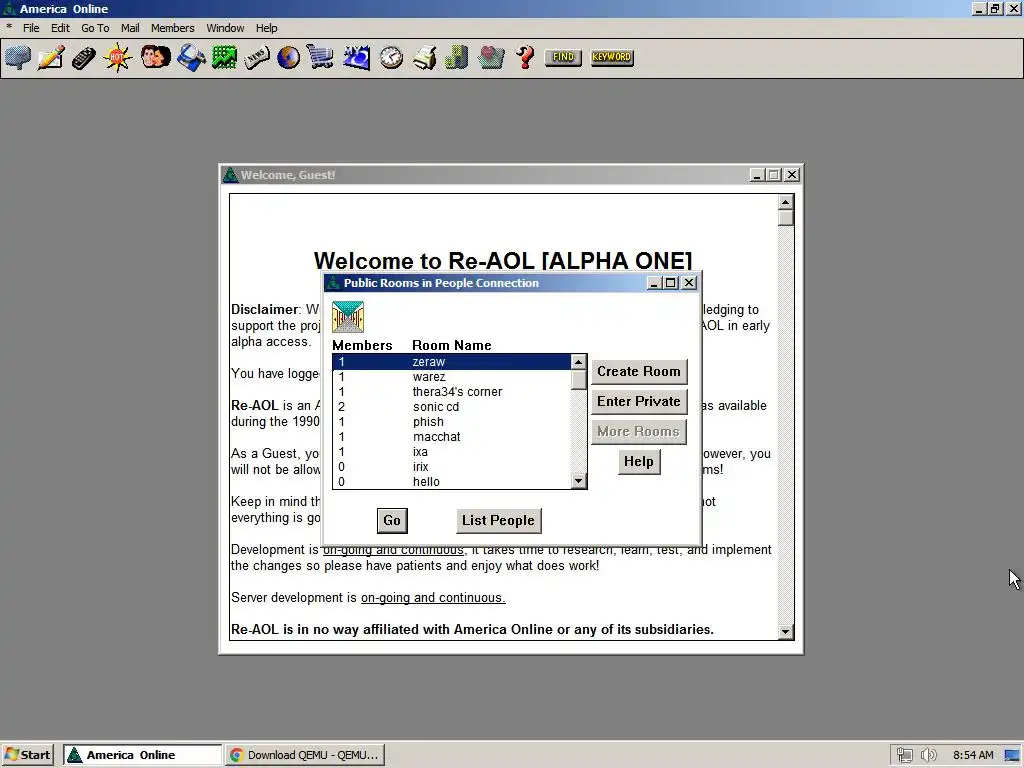Open the World Wide Web globe icon

[288, 57]
